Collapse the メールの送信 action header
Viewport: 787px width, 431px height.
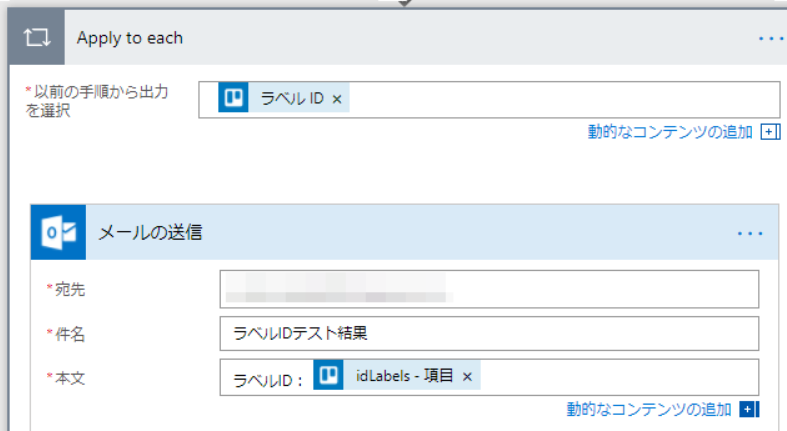point(404,232)
